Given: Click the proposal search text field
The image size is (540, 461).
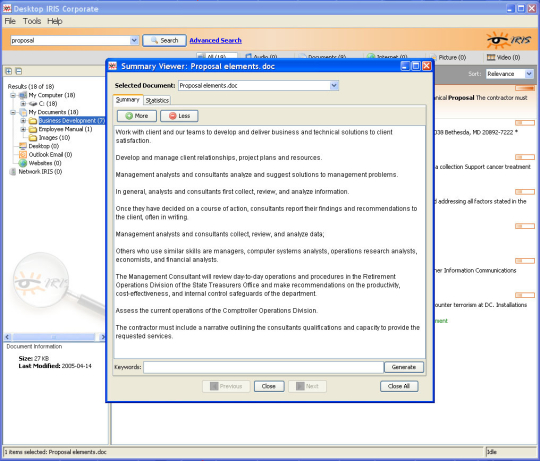Looking at the screenshot, I should [70, 40].
